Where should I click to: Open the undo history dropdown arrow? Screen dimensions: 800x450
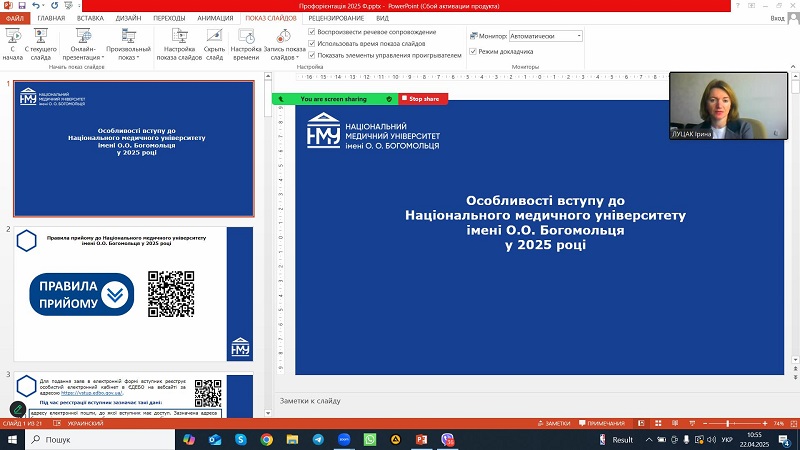tap(43, 6)
